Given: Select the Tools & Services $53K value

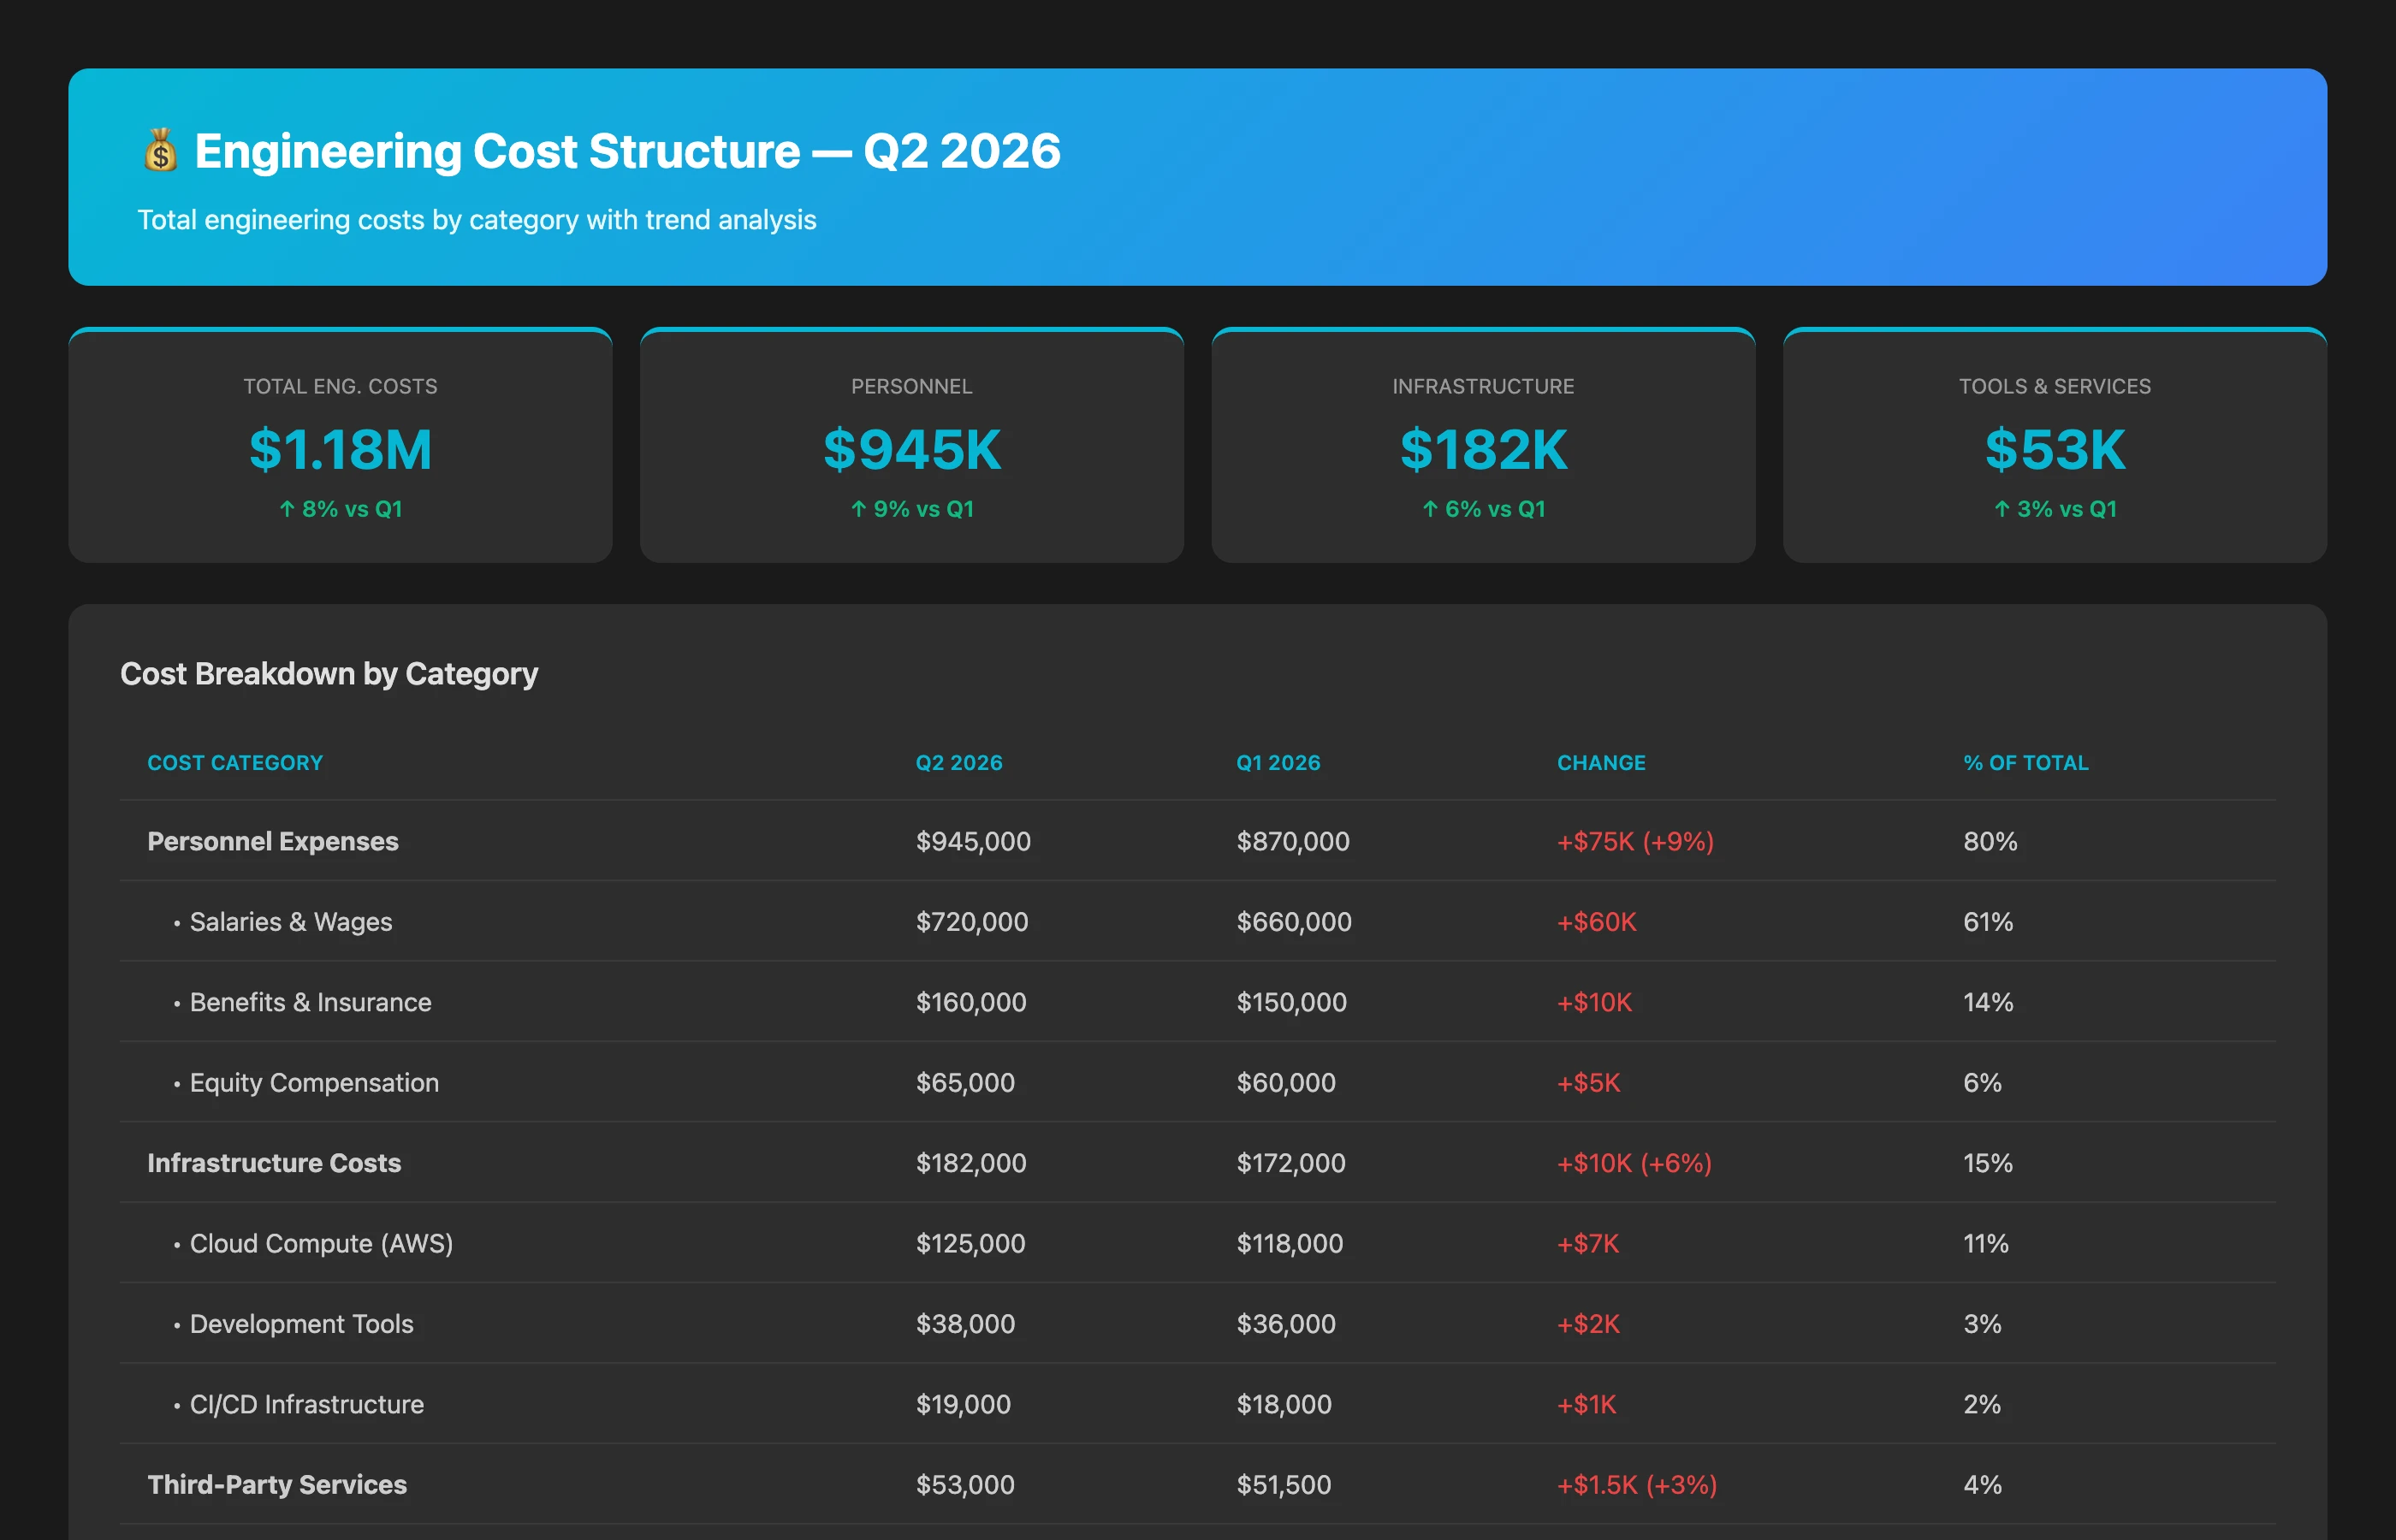Looking at the screenshot, I should 2055,449.
